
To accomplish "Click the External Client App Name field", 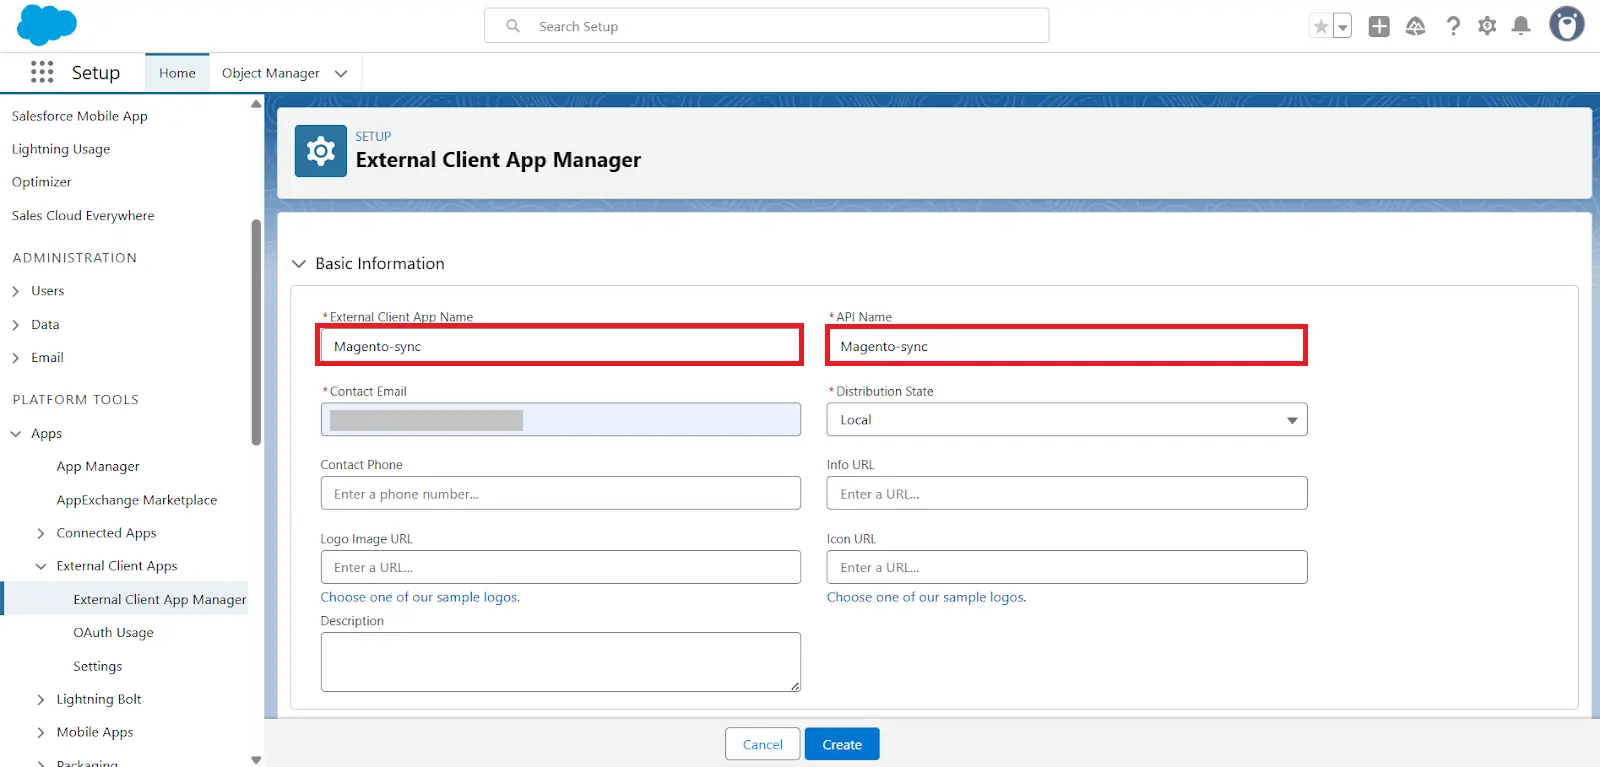I will 560,346.
